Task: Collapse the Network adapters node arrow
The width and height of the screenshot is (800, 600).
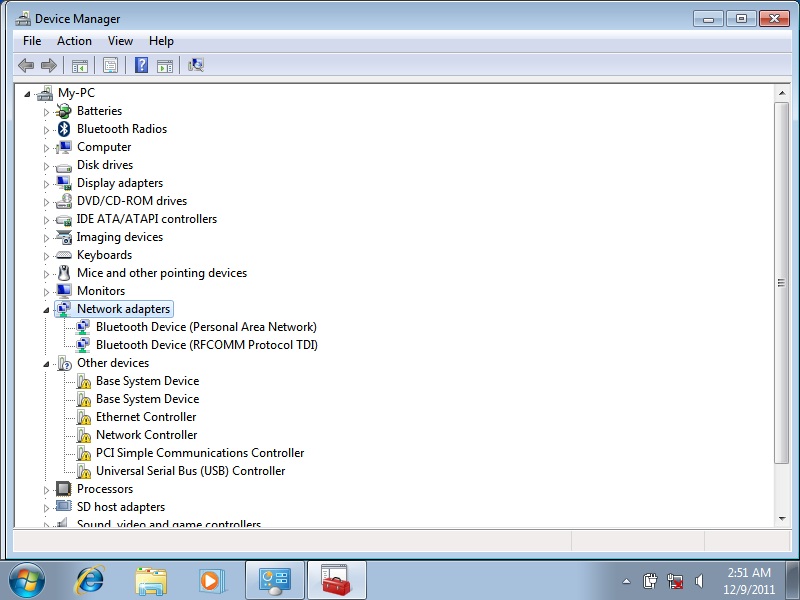Action: click(46, 310)
